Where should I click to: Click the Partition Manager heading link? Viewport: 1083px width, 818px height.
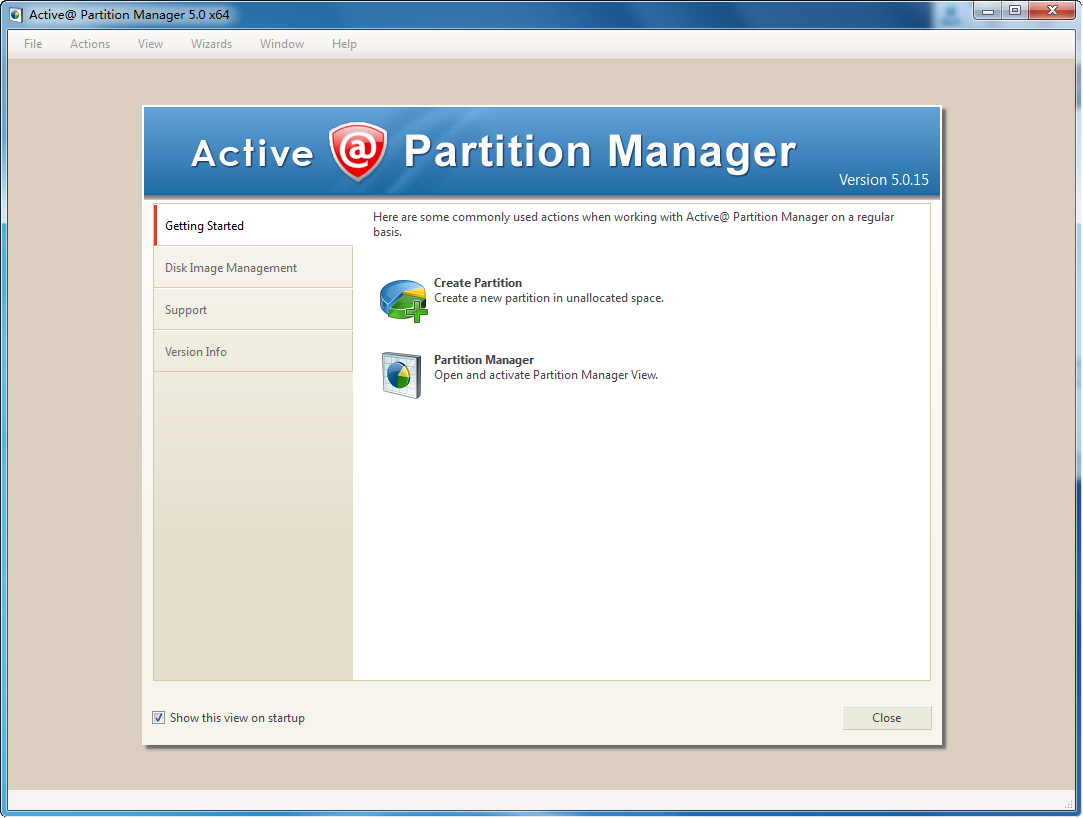(483, 359)
